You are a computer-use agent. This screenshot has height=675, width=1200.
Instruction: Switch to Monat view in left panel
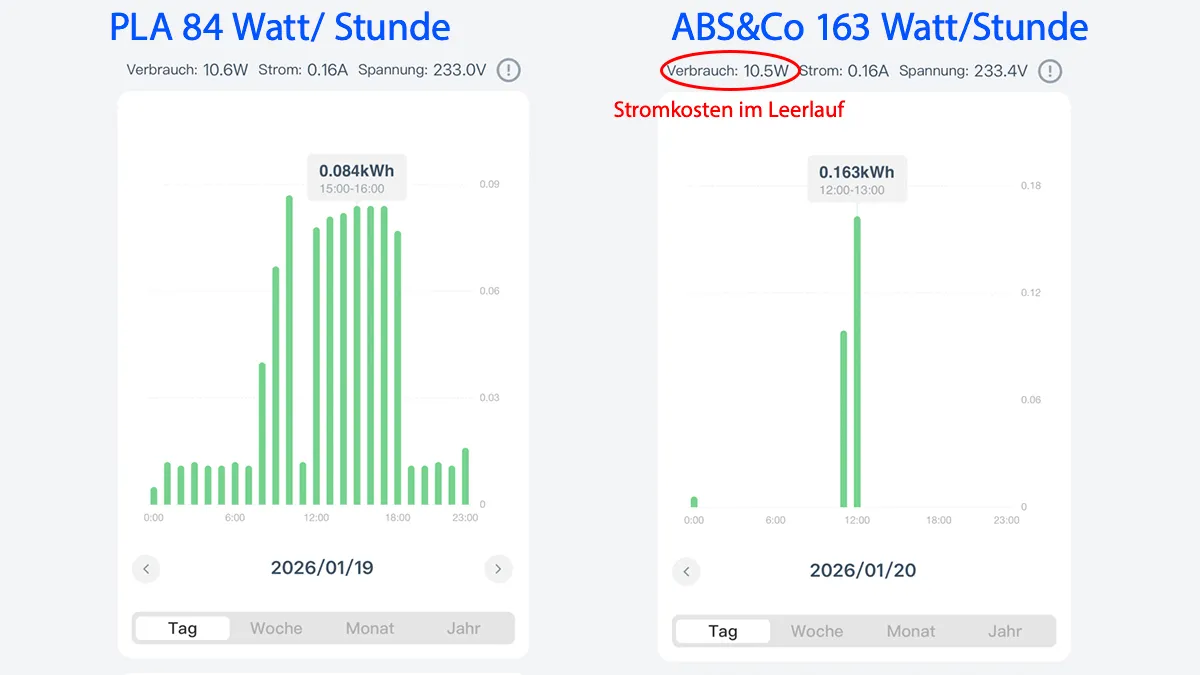370,628
